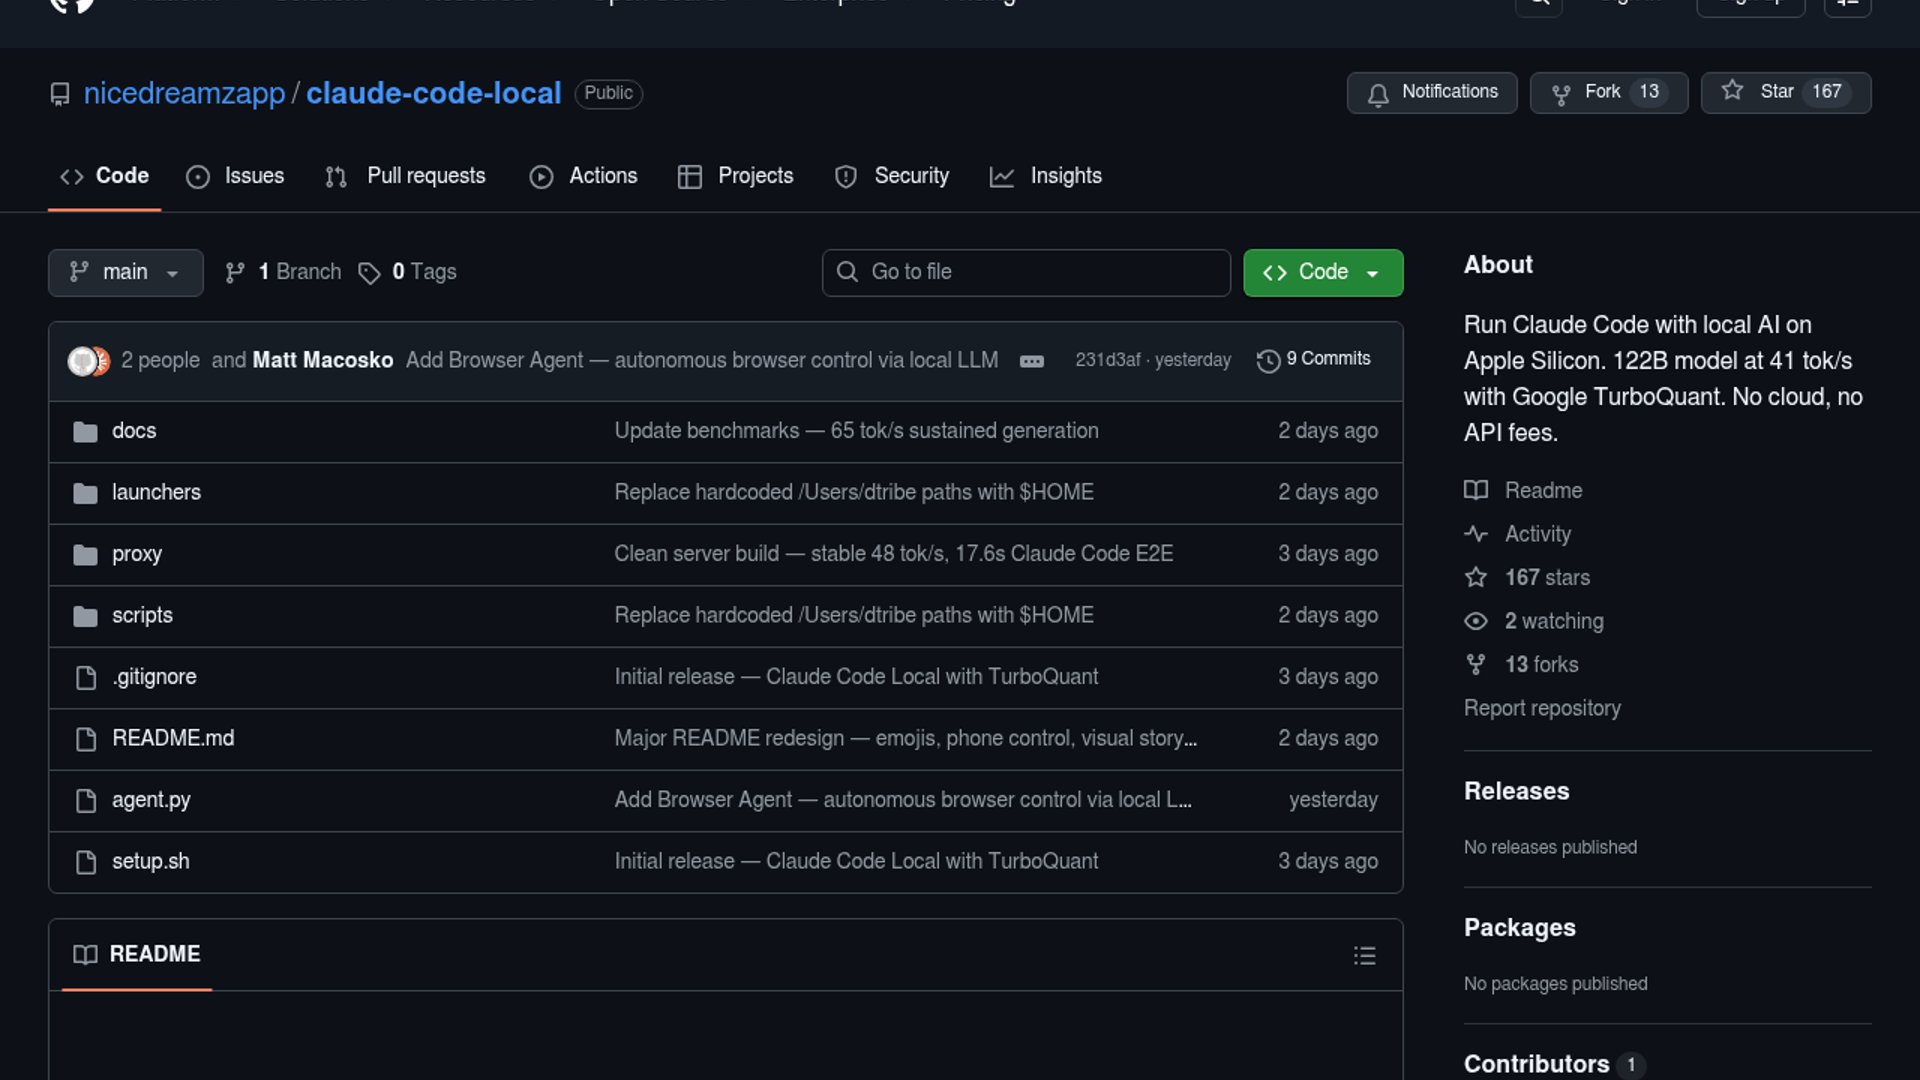Click the tags icon next to 0 Tags
The image size is (1920, 1080).
coord(369,273)
